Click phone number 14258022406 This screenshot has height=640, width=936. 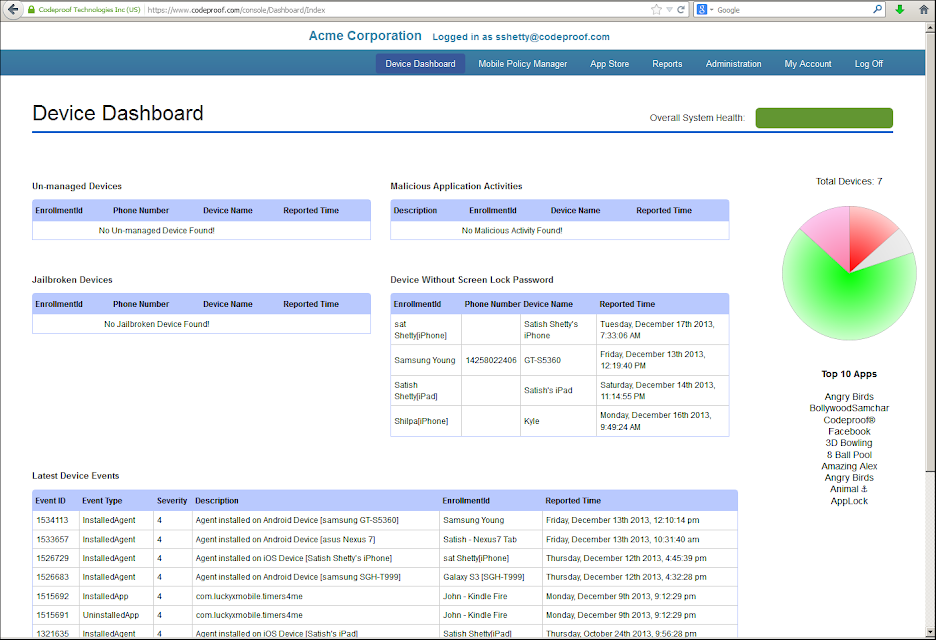click(491, 361)
